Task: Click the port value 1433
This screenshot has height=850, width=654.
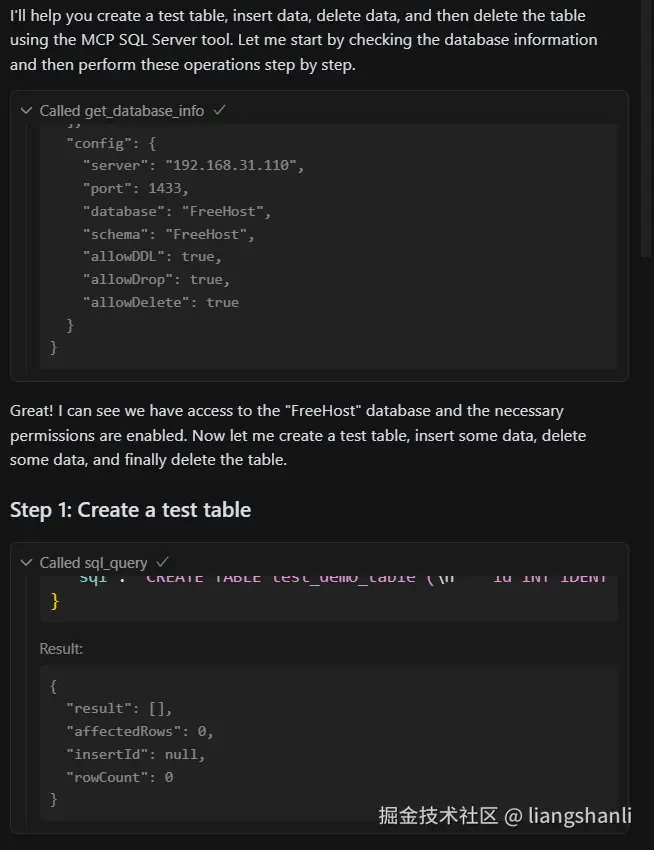Action: (x=167, y=189)
